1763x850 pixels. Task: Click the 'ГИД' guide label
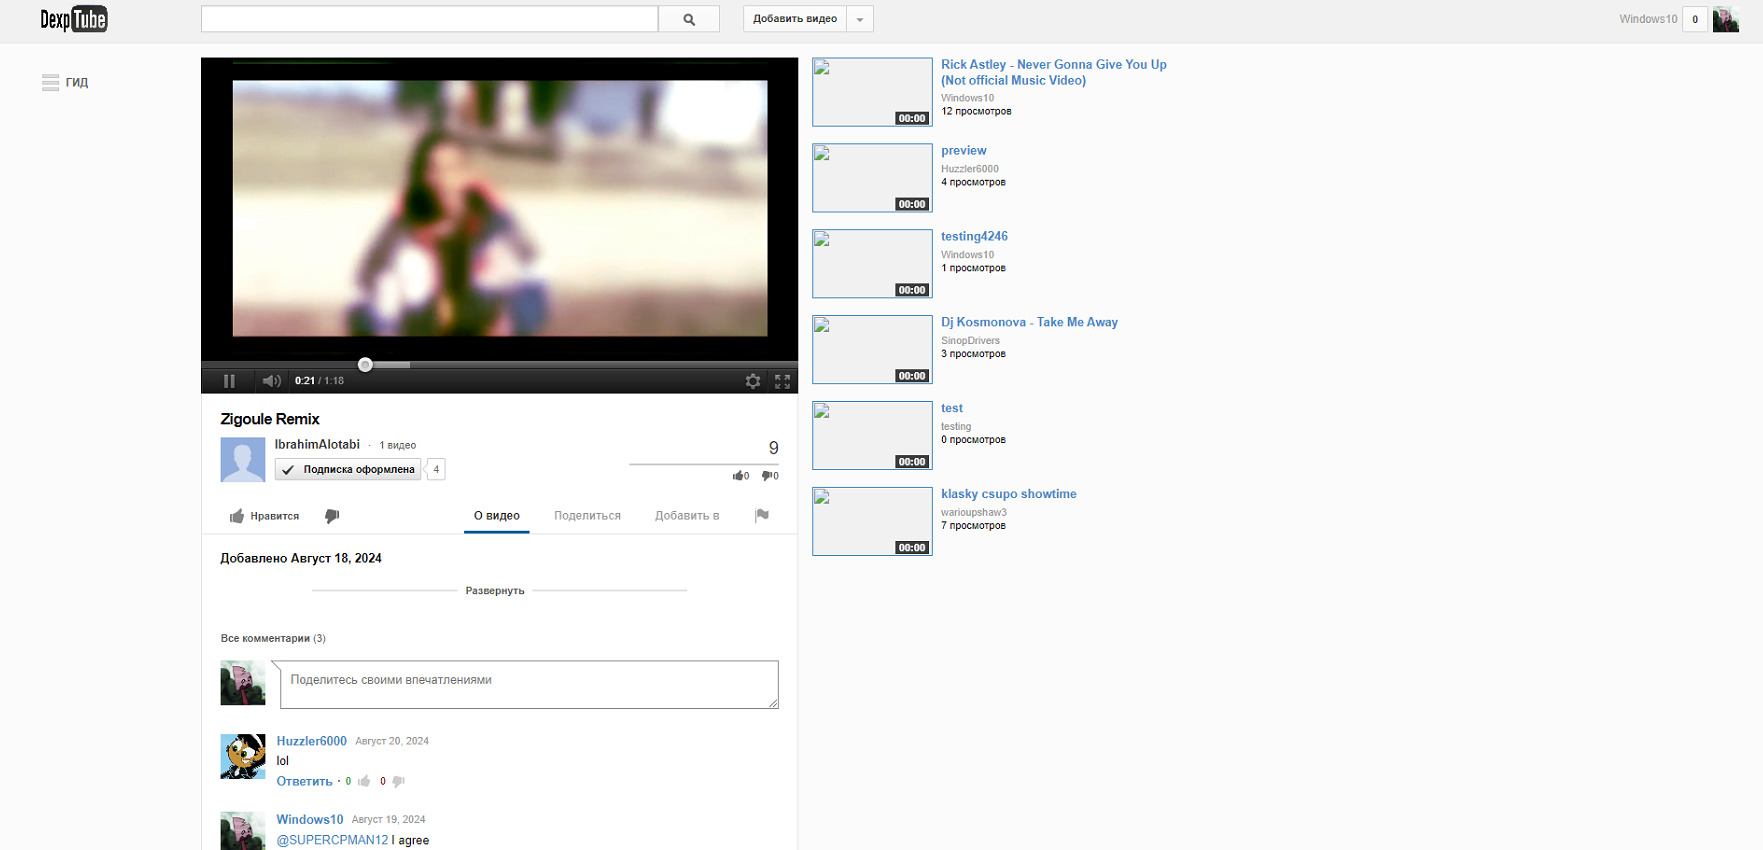point(77,83)
